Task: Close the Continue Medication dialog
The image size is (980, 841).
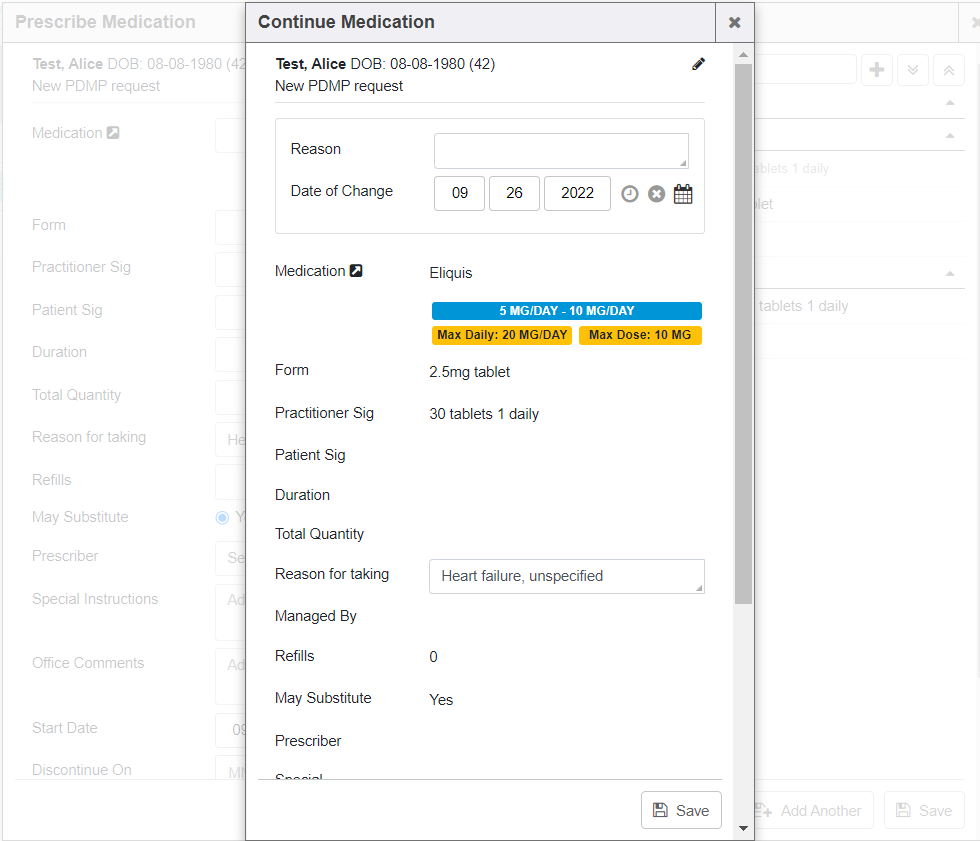Action: (x=734, y=22)
